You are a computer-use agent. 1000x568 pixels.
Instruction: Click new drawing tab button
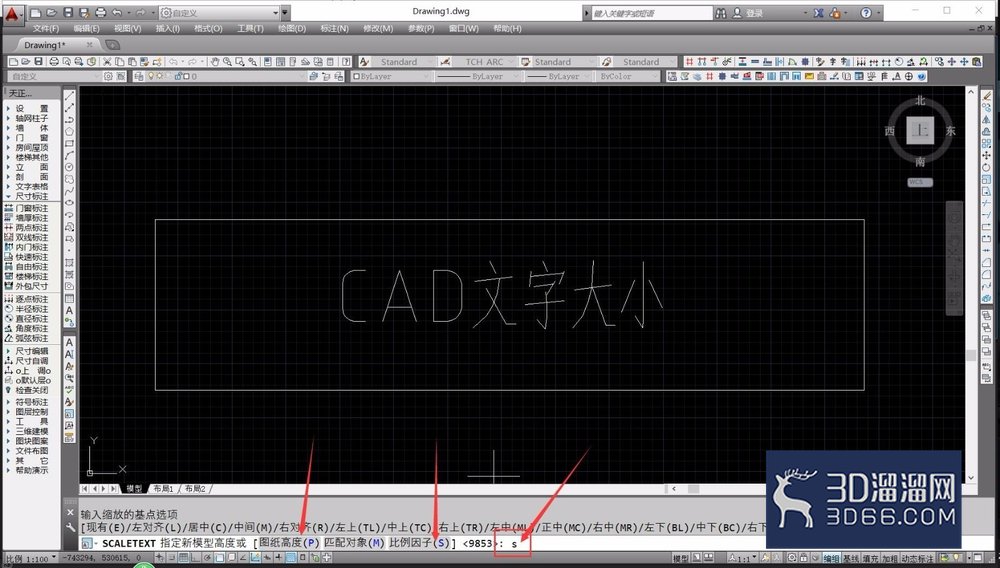coord(112,45)
